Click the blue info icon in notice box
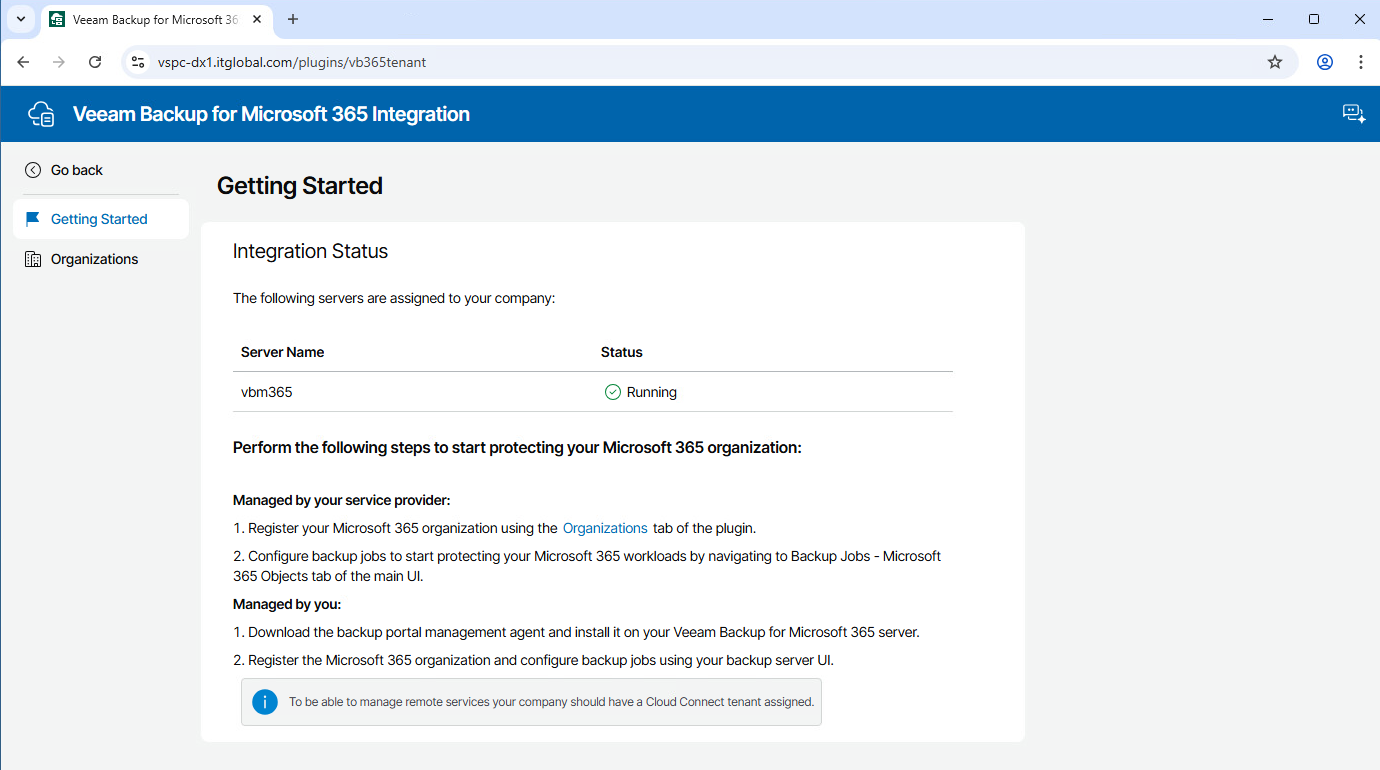Viewport: 1380px width, 770px height. (265, 702)
